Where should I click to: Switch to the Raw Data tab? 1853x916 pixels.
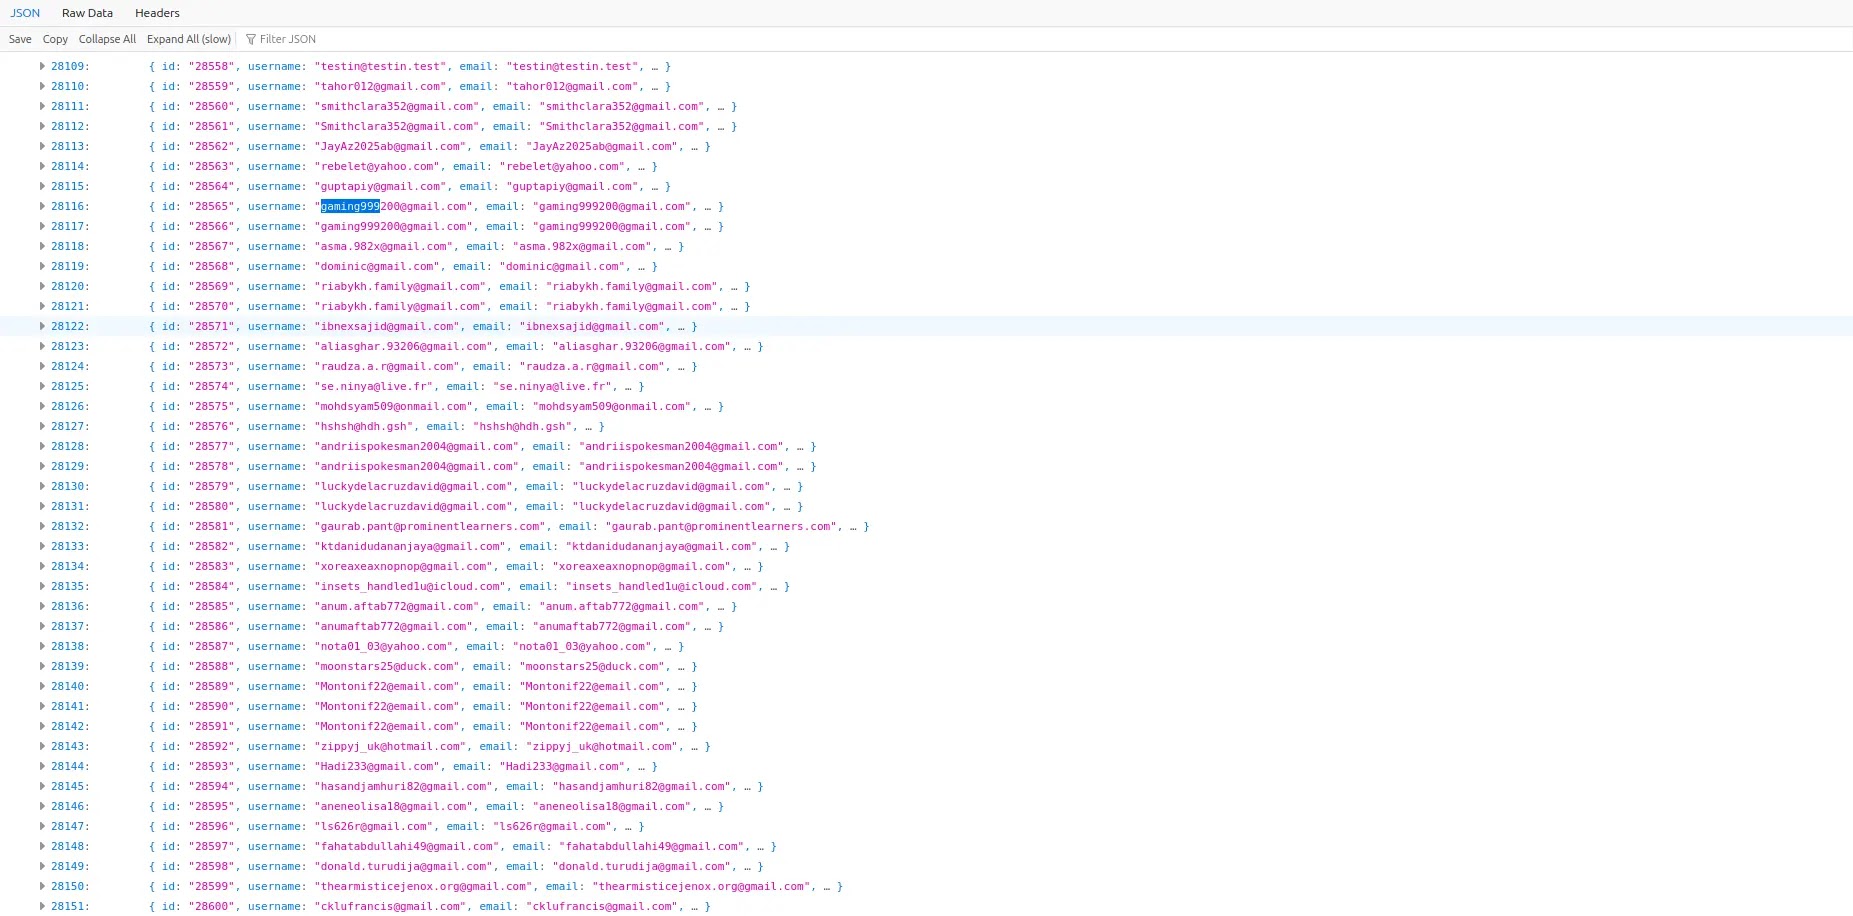click(x=87, y=13)
